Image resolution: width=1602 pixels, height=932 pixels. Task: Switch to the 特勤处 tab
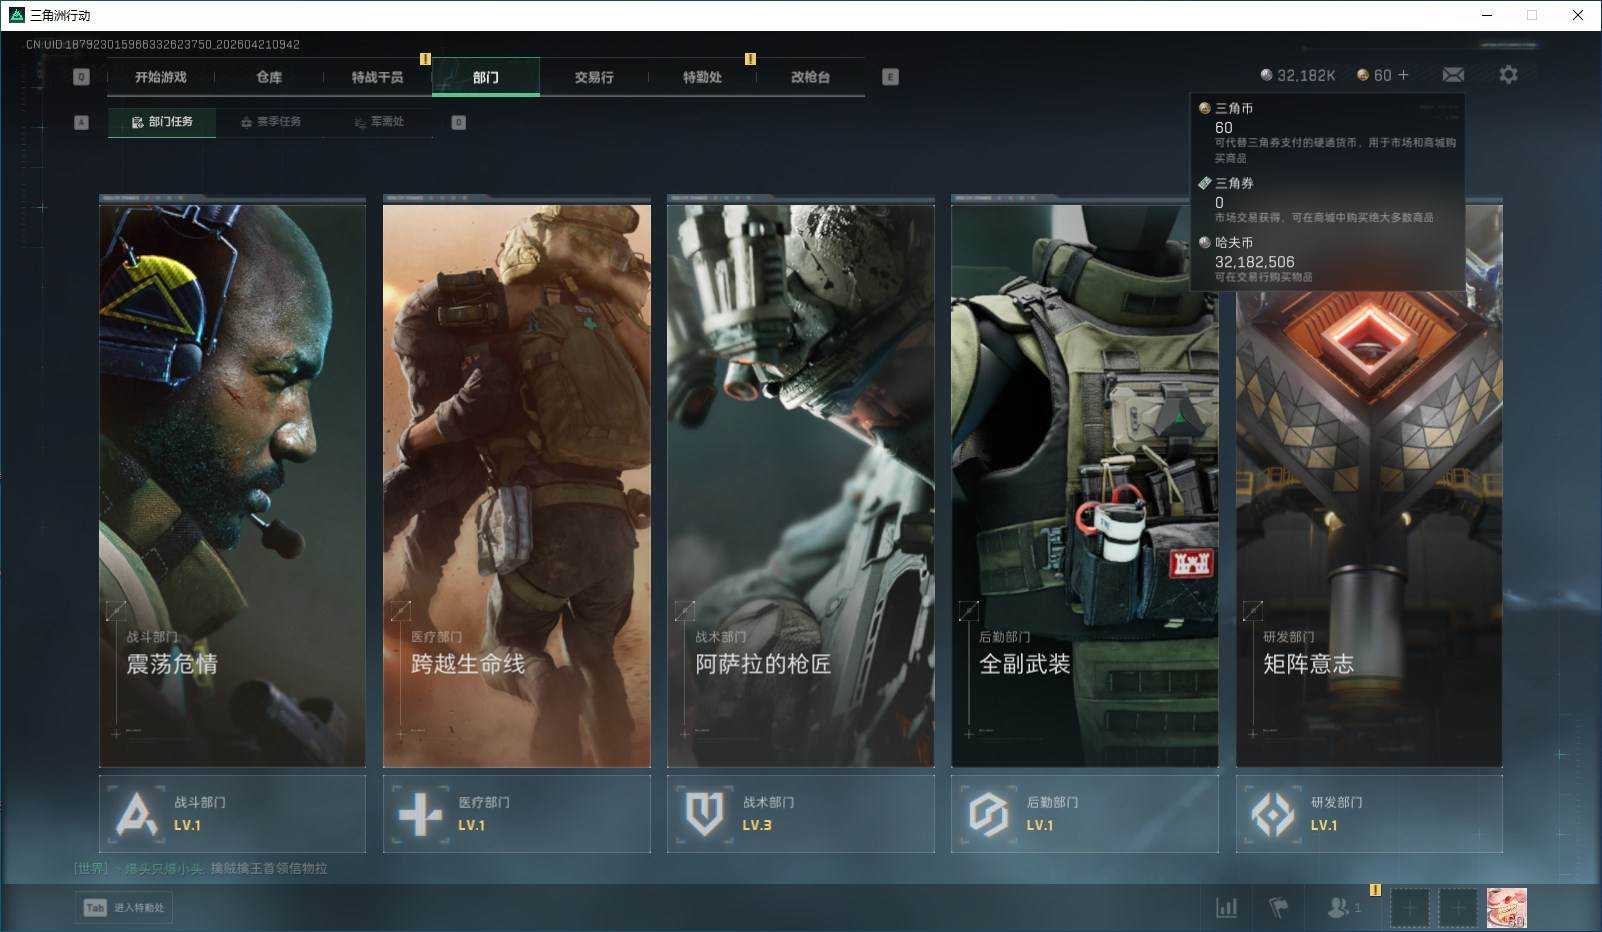click(x=702, y=77)
